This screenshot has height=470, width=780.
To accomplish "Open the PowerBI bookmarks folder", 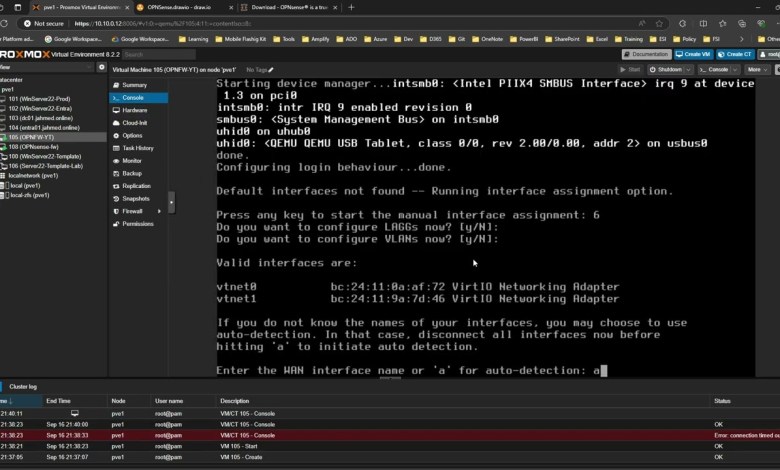I will coord(524,39).
